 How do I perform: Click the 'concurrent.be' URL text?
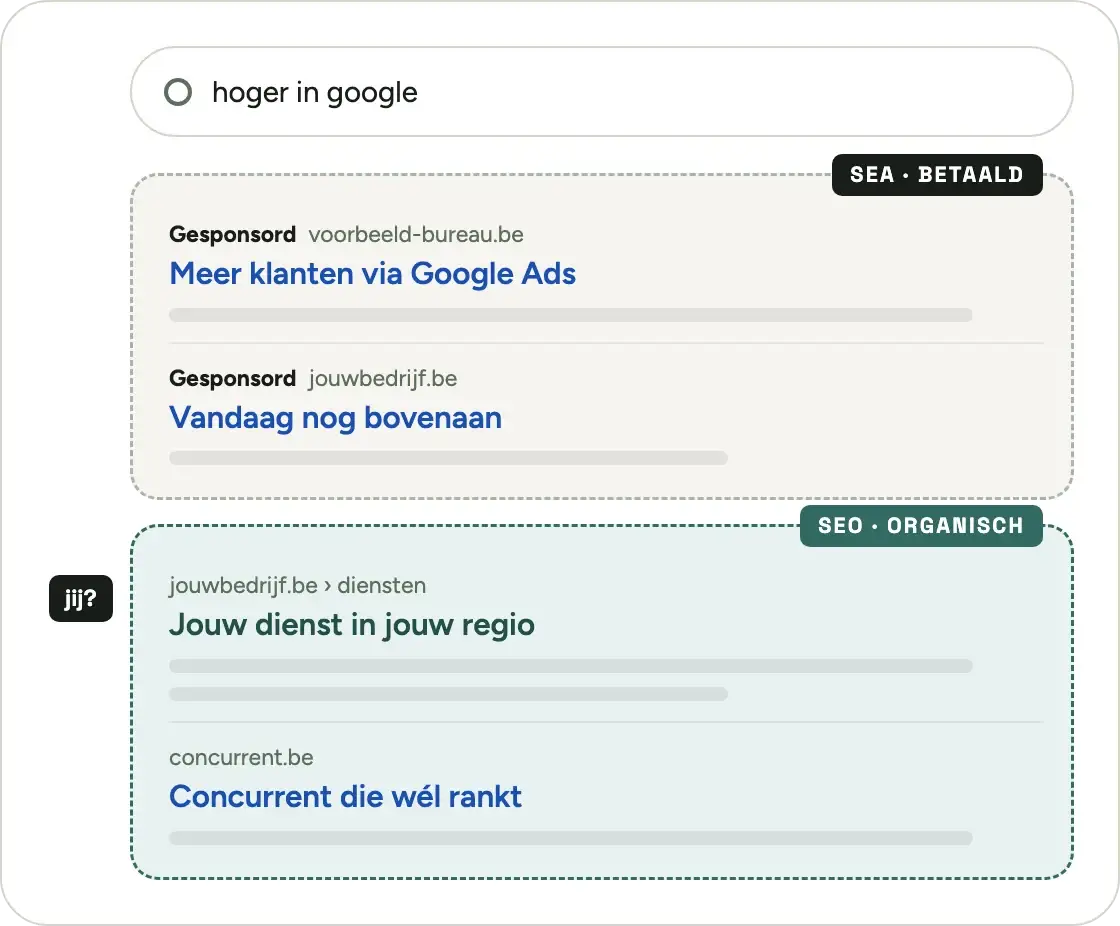click(241, 757)
